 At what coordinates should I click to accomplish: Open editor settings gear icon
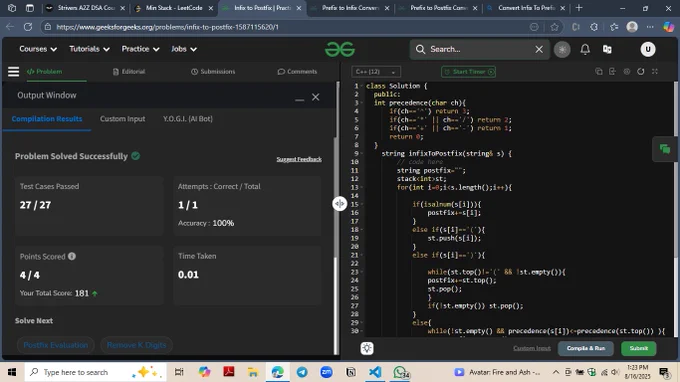pos(627,72)
